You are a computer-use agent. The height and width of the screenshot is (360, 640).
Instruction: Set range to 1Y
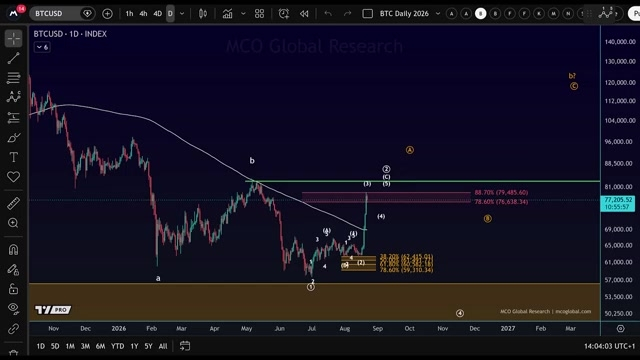click(134, 346)
